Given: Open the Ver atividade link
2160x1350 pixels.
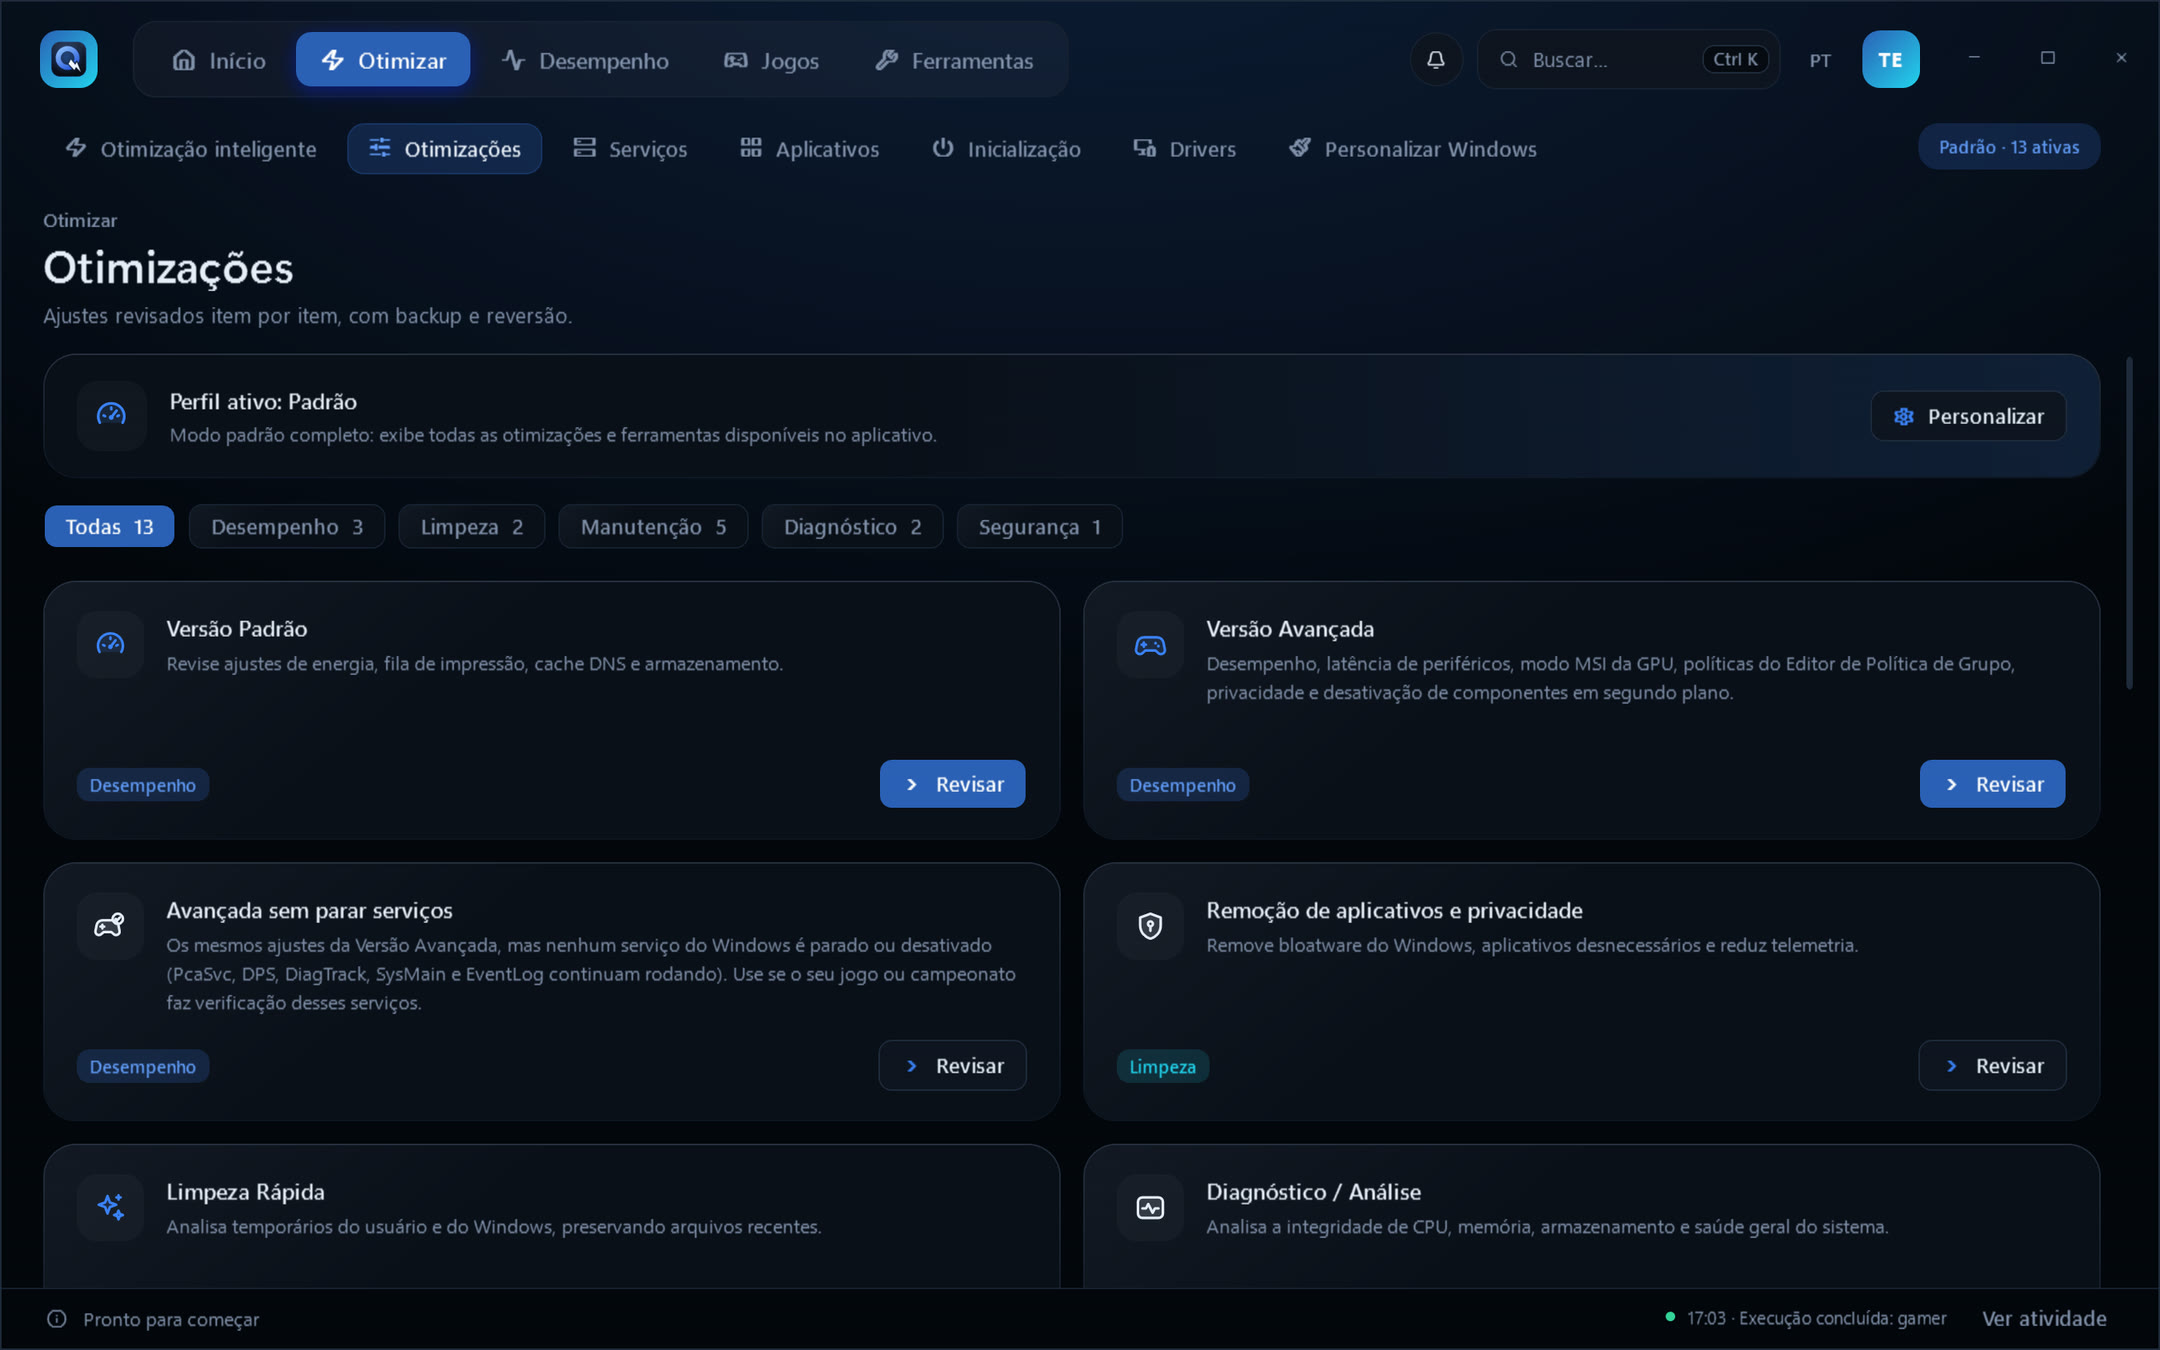Looking at the screenshot, I should tap(2044, 1319).
